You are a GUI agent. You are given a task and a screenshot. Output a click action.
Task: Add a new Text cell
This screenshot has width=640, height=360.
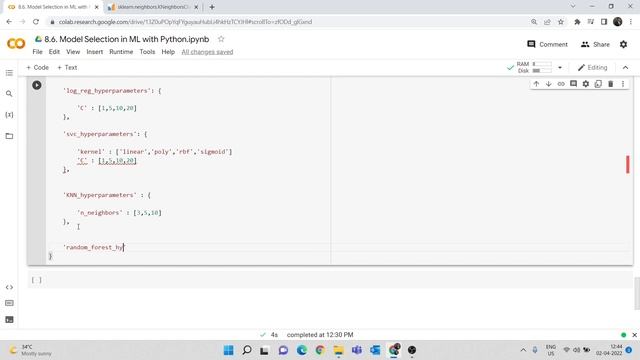pyautogui.click(x=67, y=67)
